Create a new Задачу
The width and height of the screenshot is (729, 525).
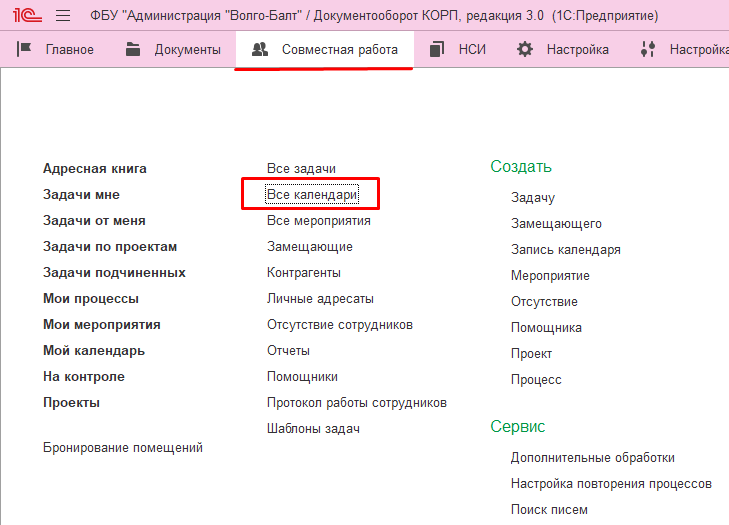(x=532, y=198)
